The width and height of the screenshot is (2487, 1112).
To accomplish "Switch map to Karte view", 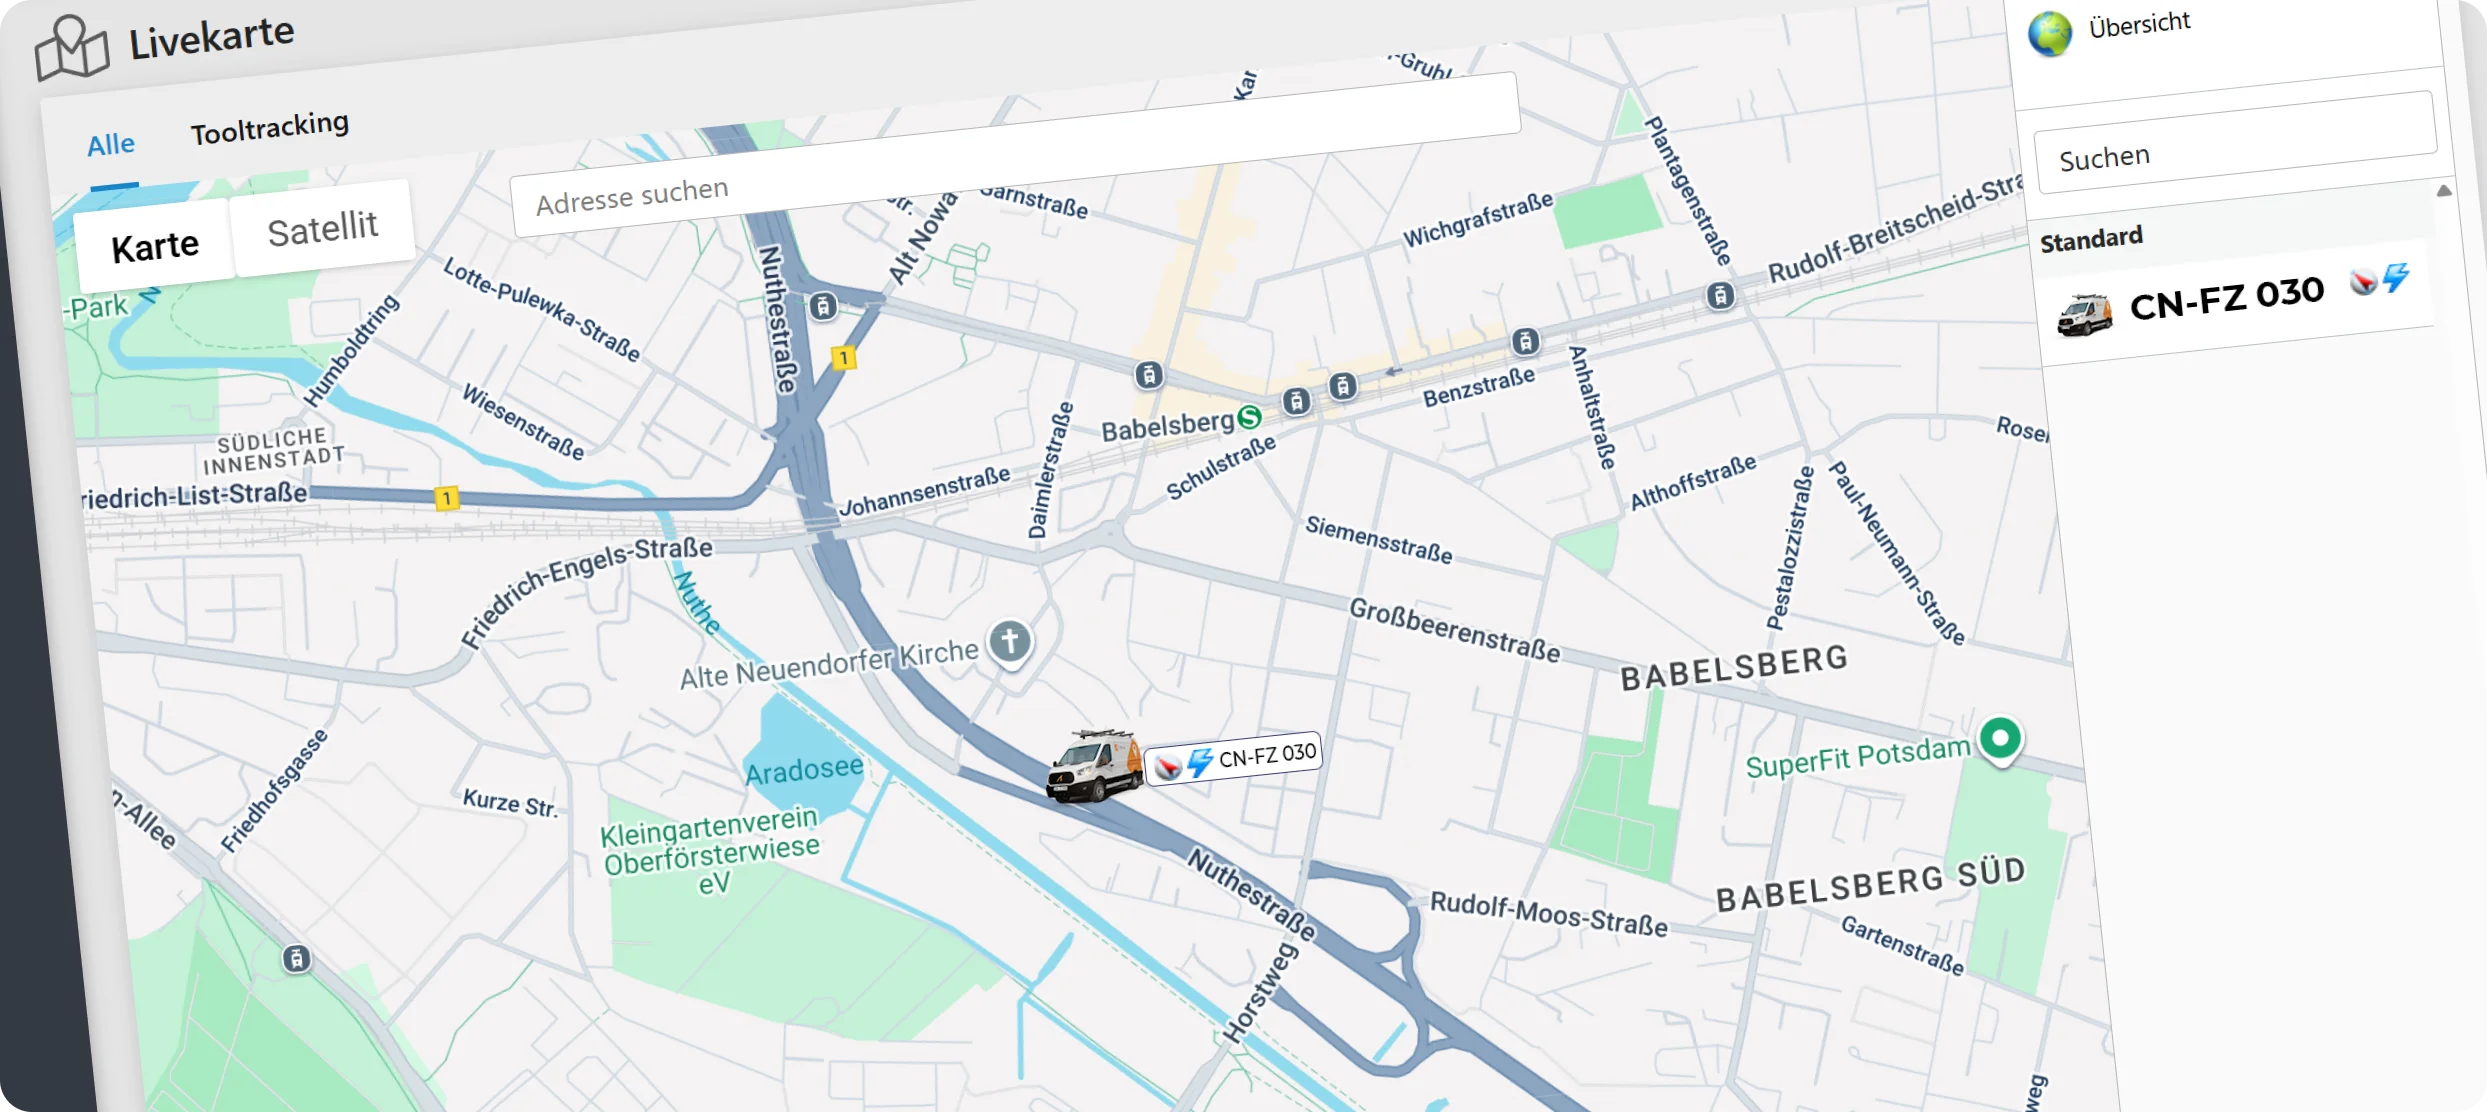I will pyautogui.click(x=155, y=246).
